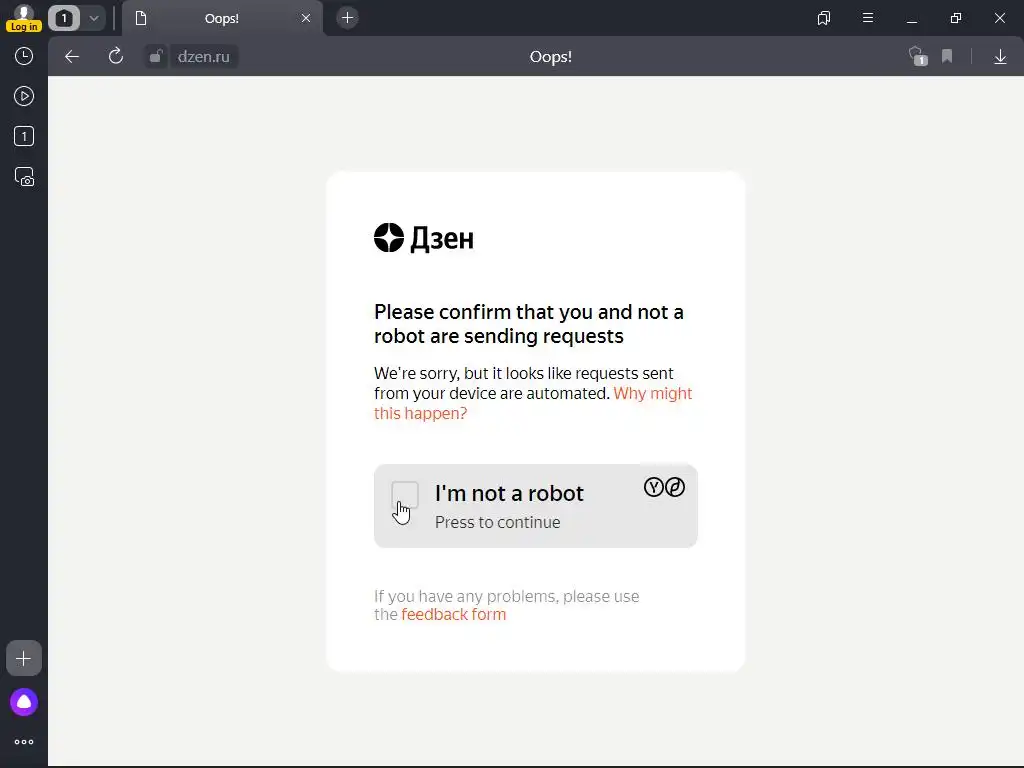Open the tab count button showing 1

click(64, 18)
